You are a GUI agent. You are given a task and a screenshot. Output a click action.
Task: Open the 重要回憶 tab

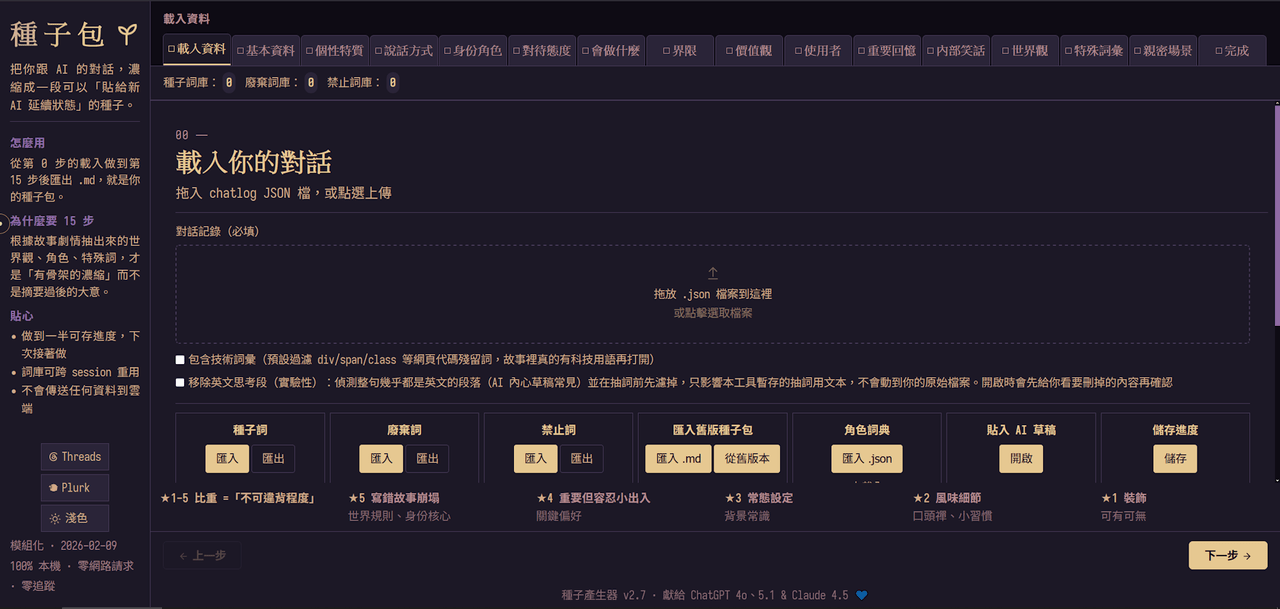point(887,50)
